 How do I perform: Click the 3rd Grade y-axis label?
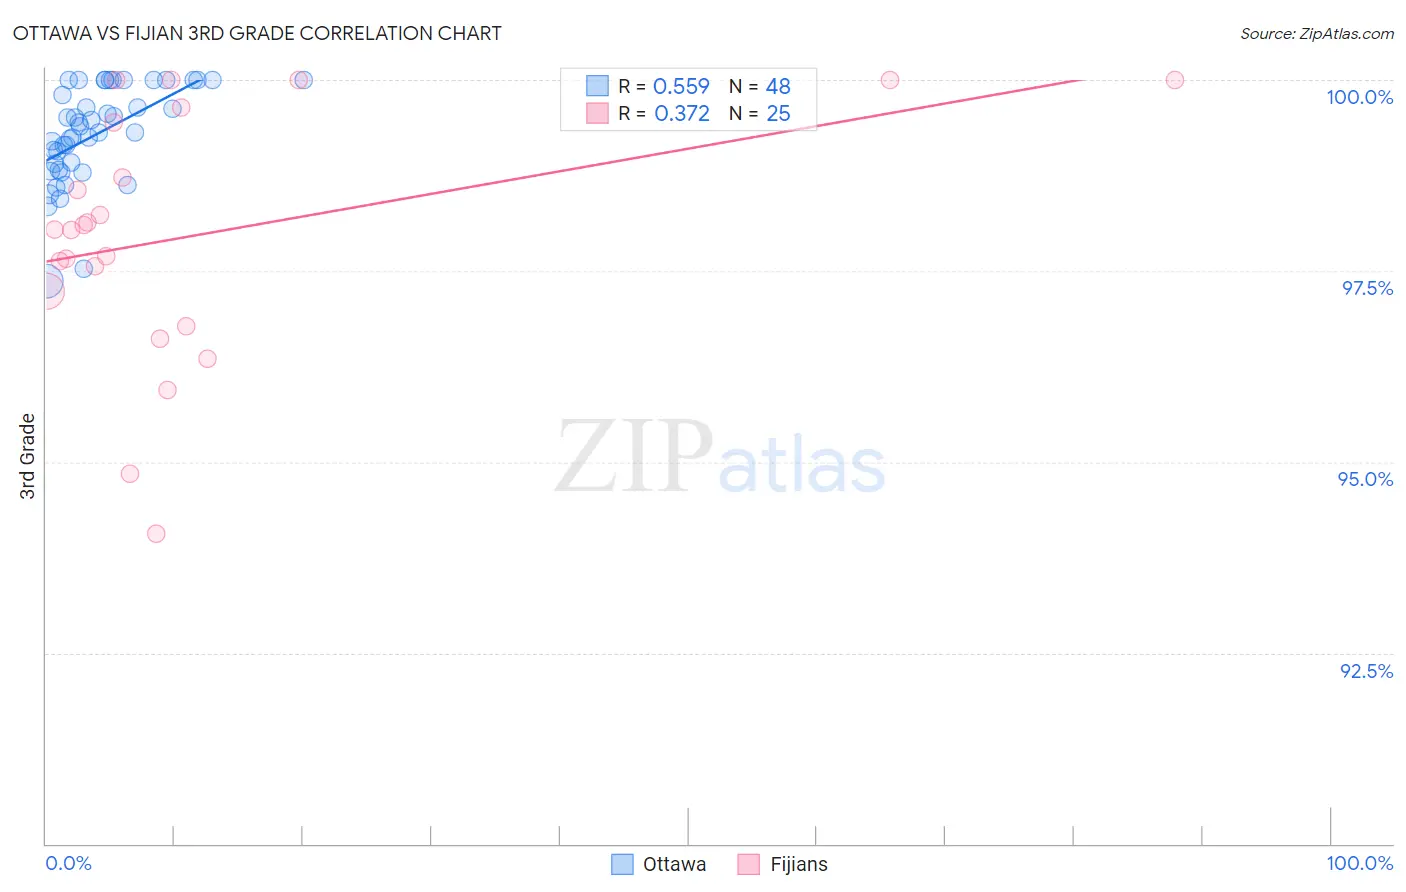28,456
